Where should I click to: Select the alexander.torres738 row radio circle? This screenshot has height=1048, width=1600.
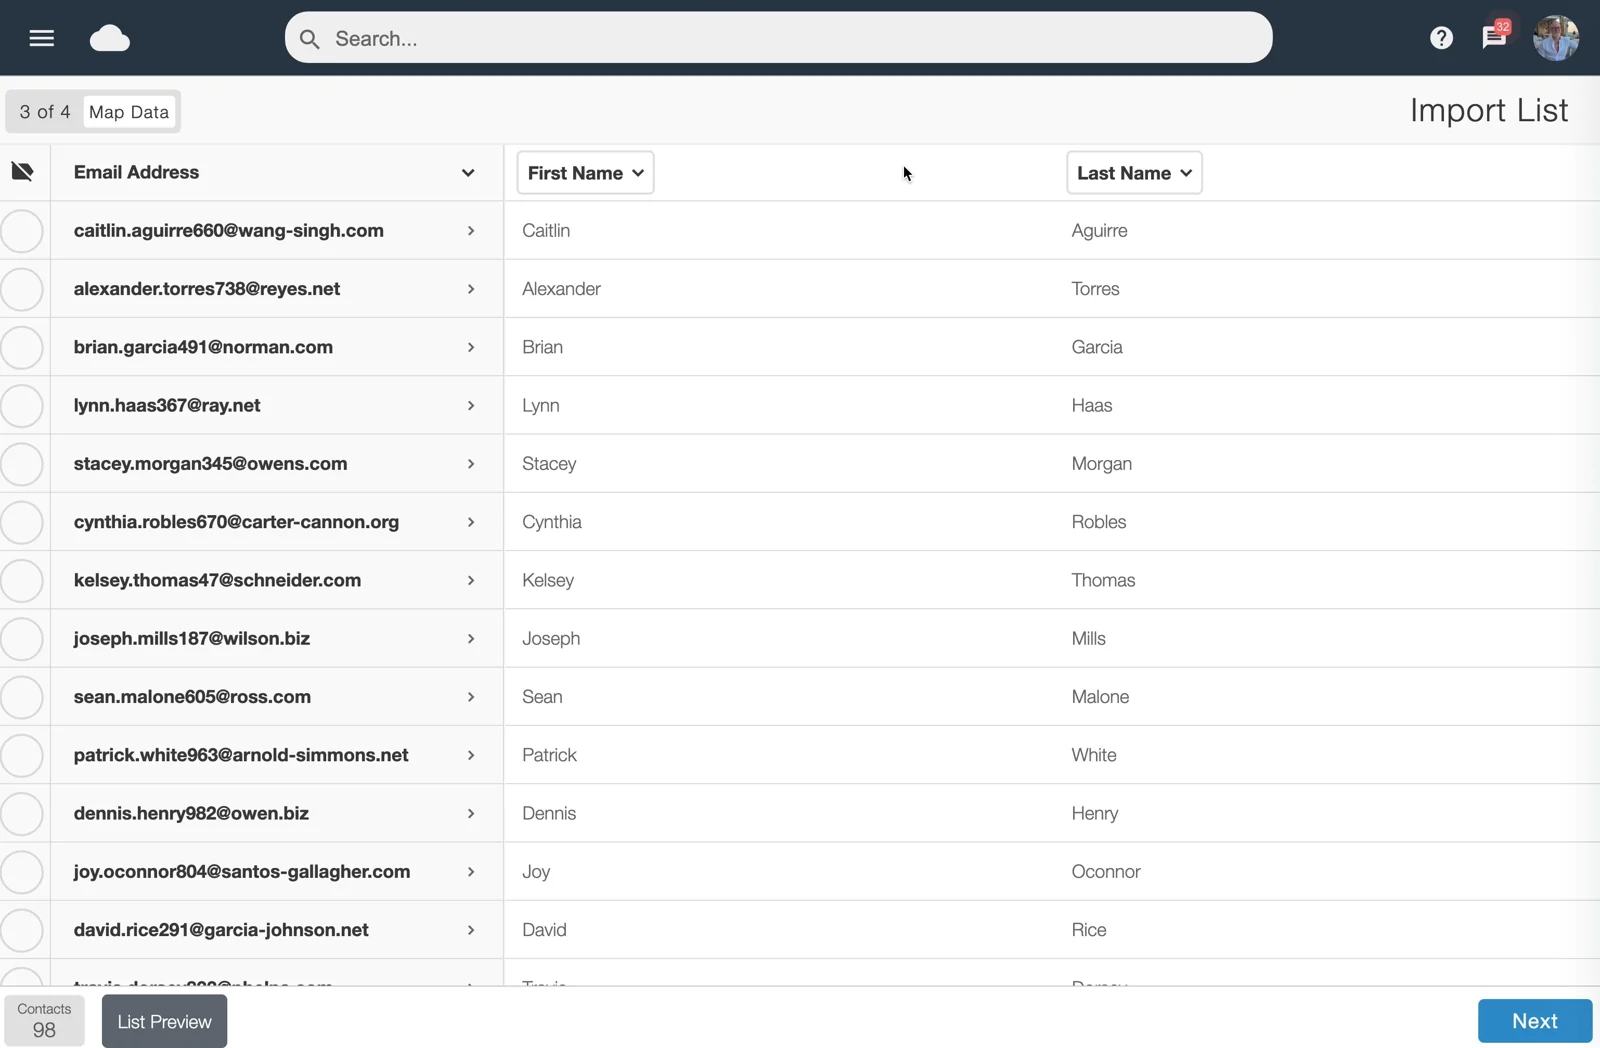click(x=22, y=289)
